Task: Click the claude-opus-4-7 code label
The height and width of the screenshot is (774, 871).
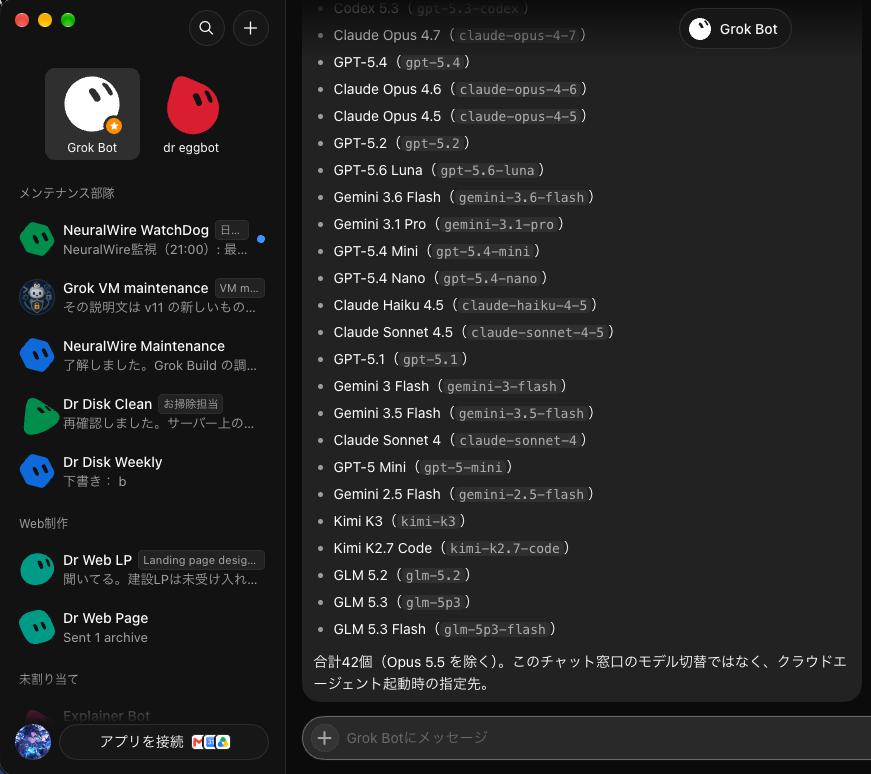Action: 517,36
